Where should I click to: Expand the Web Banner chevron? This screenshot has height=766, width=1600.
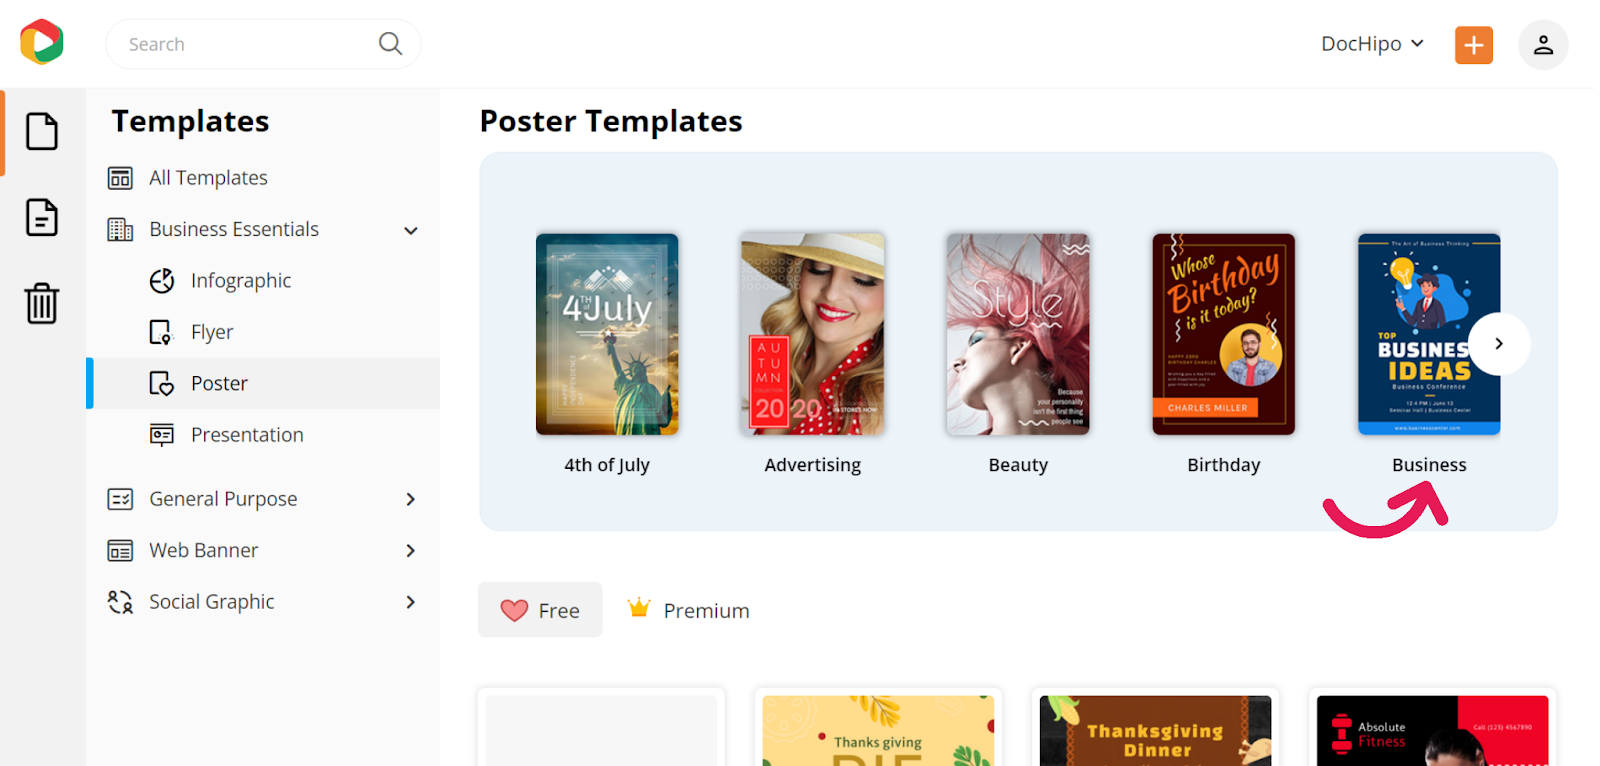(411, 551)
